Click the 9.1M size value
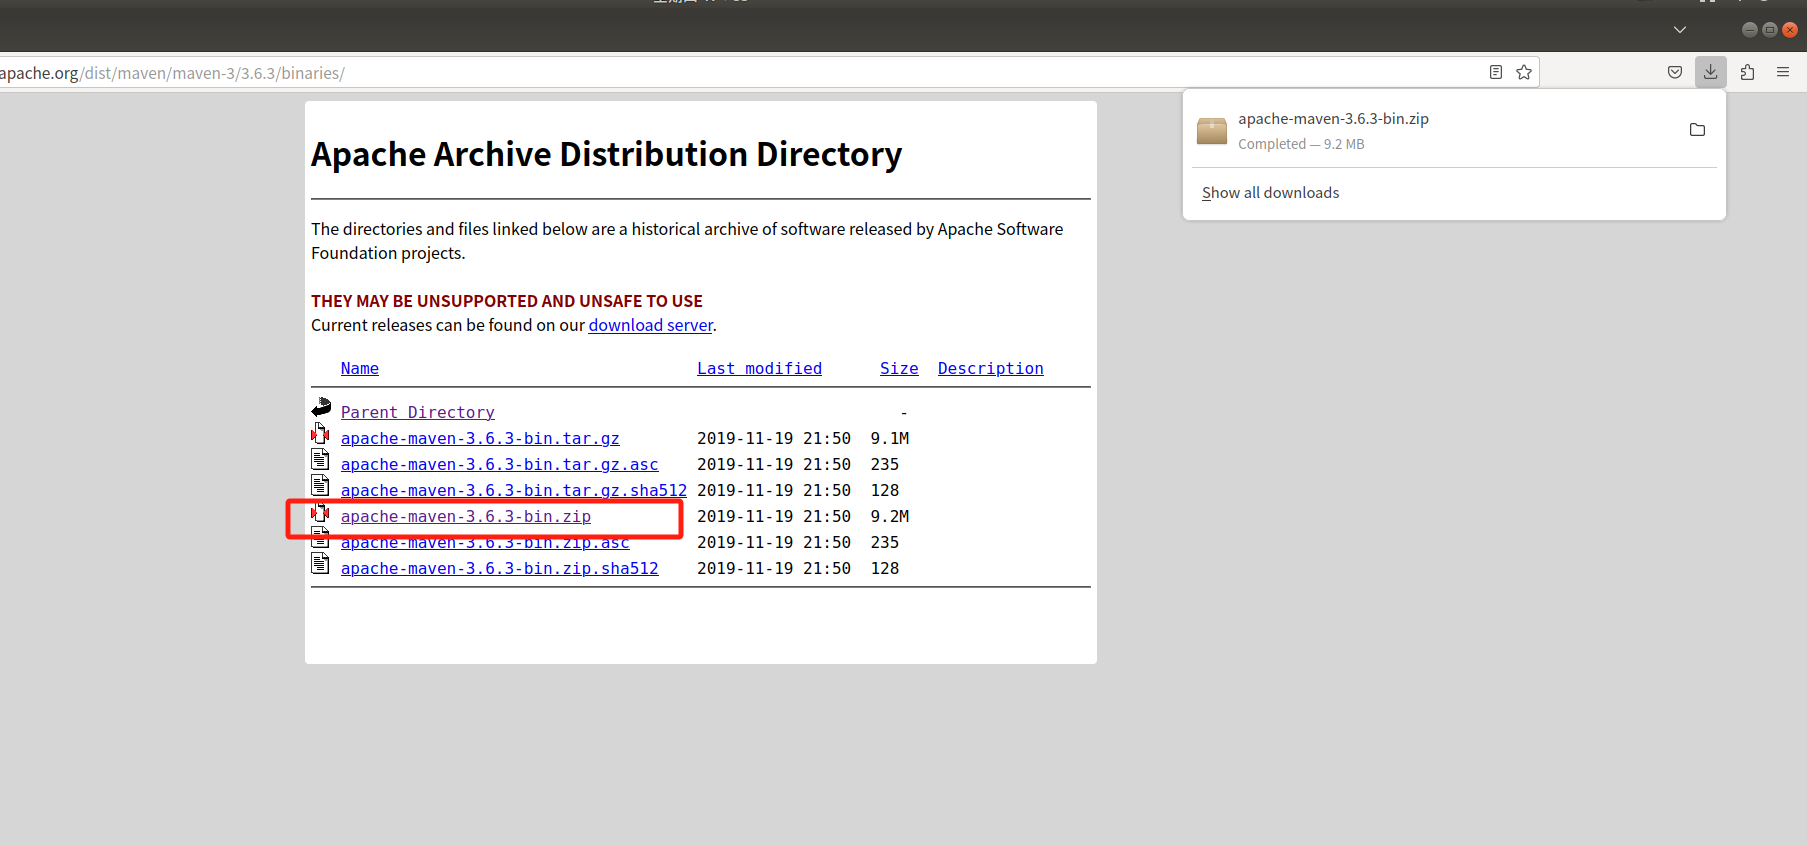This screenshot has width=1807, height=846. pyautogui.click(x=889, y=438)
